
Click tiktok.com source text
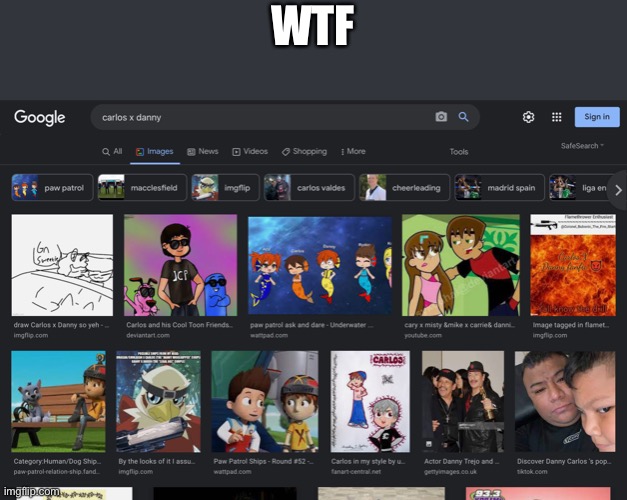[532, 472]
